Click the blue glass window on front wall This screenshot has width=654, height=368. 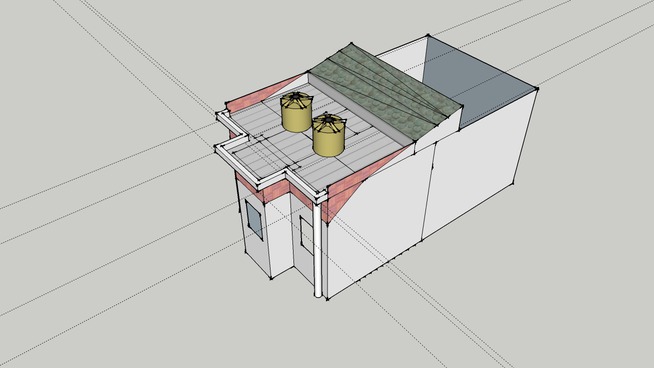pos(254,220)
